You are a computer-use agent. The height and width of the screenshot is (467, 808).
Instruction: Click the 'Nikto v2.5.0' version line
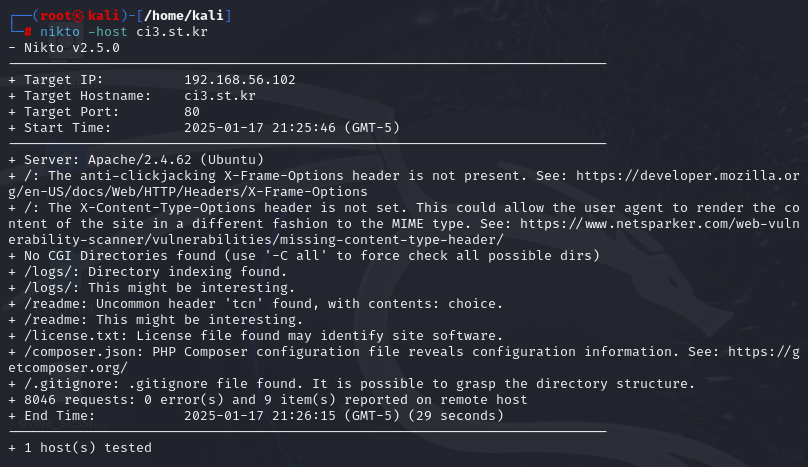point(64,48)
